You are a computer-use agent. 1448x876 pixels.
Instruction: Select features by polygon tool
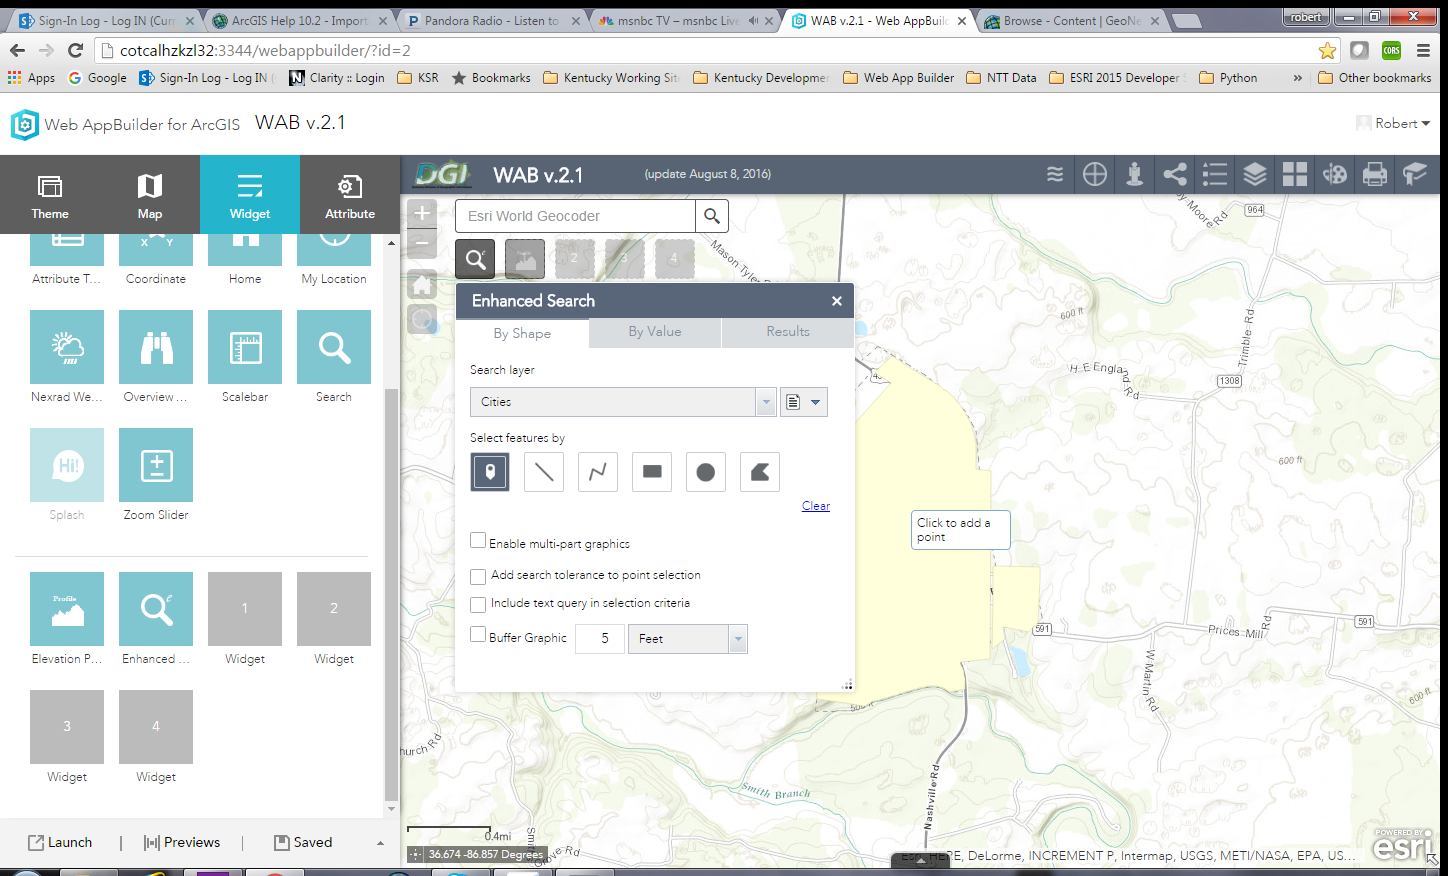point(760,472)
